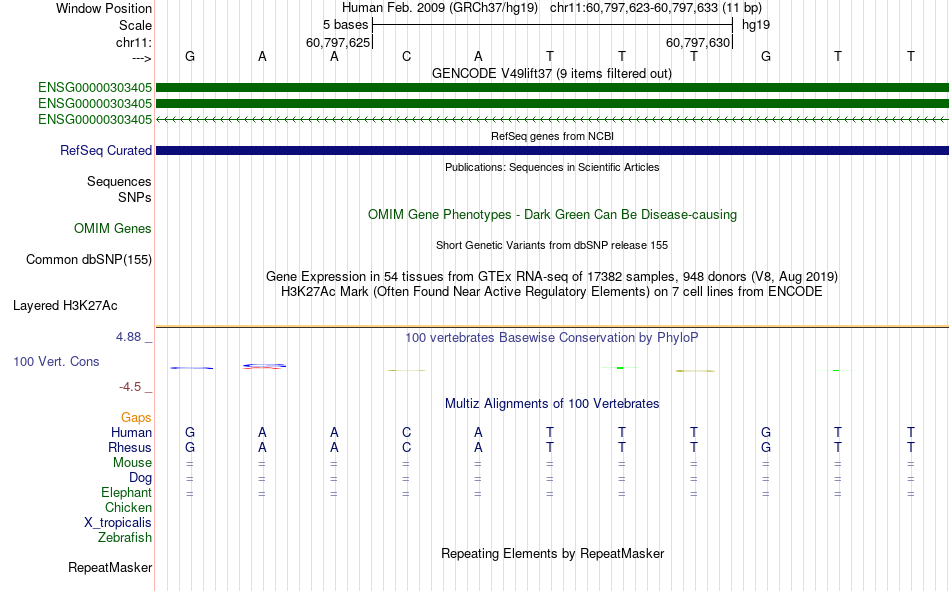Click the Mouse species row label
The image size is (950, 591).
132,462
